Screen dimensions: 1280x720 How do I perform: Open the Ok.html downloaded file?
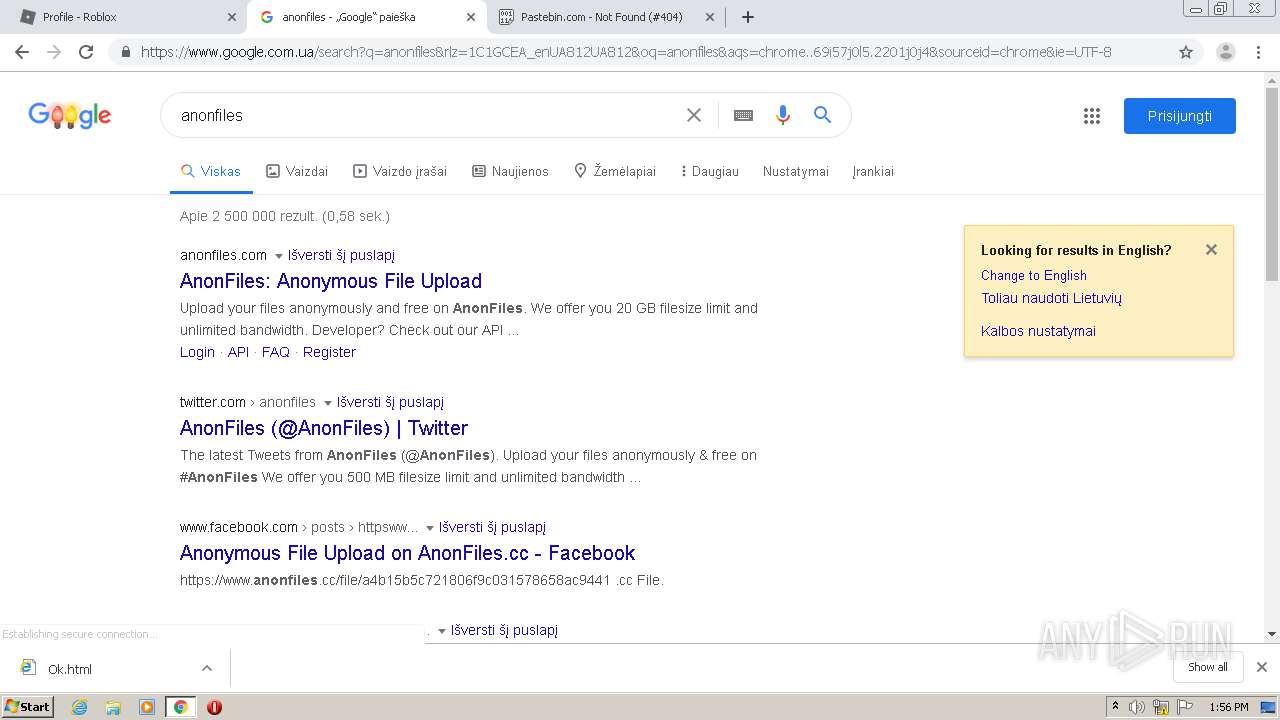70,669
